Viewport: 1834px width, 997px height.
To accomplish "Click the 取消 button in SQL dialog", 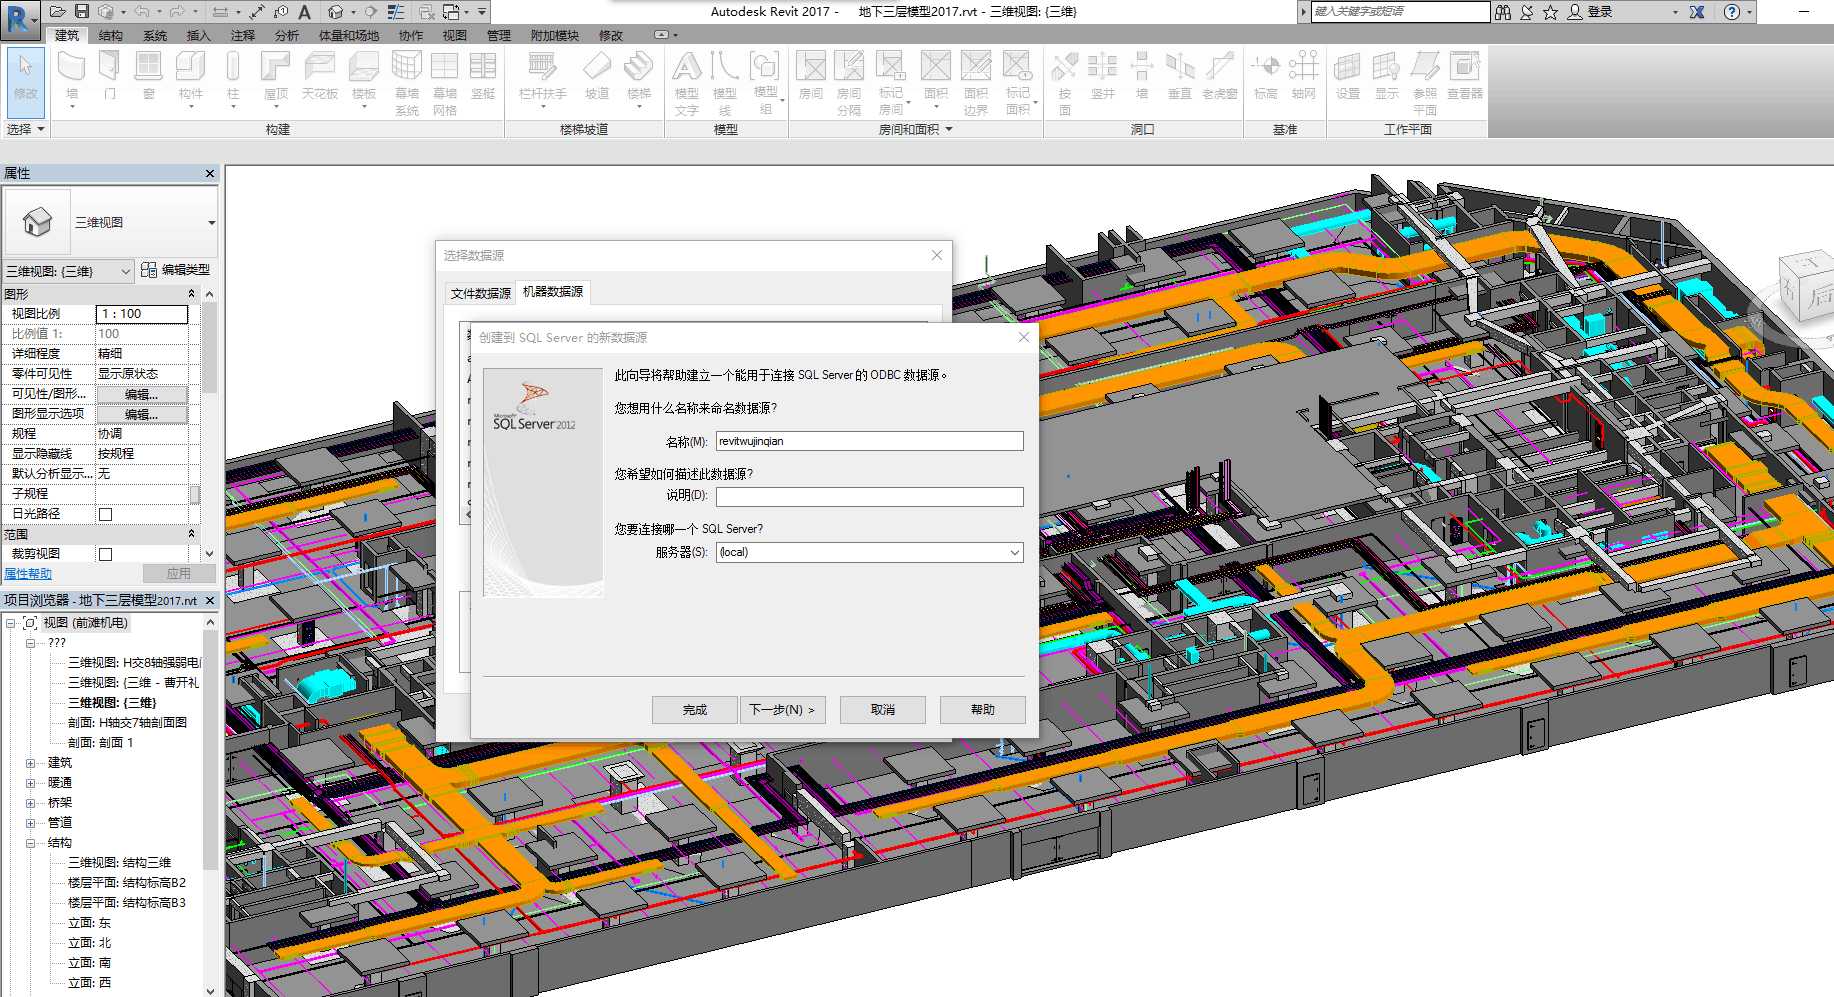I will (883, 710).
